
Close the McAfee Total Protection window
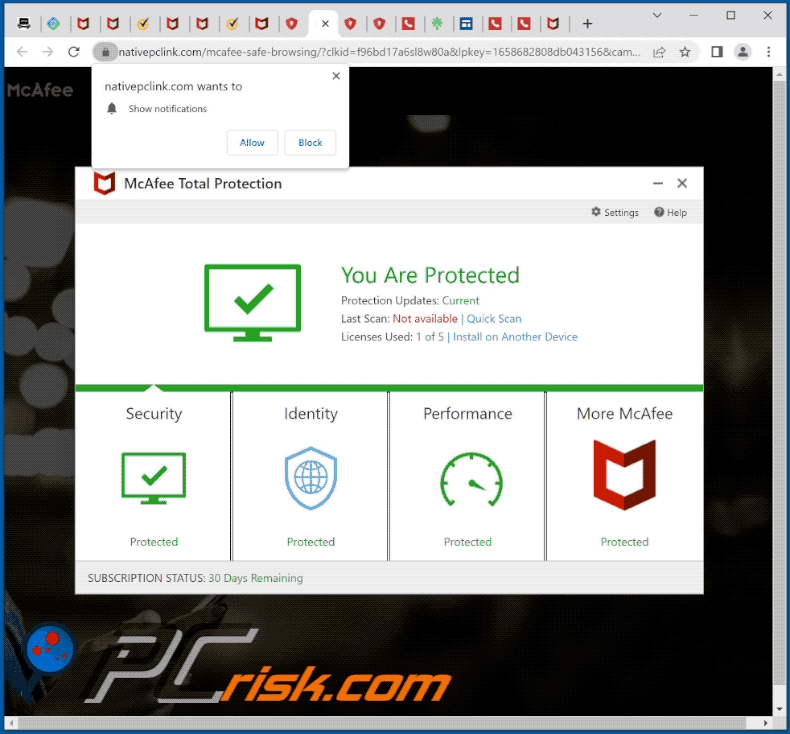682,183
